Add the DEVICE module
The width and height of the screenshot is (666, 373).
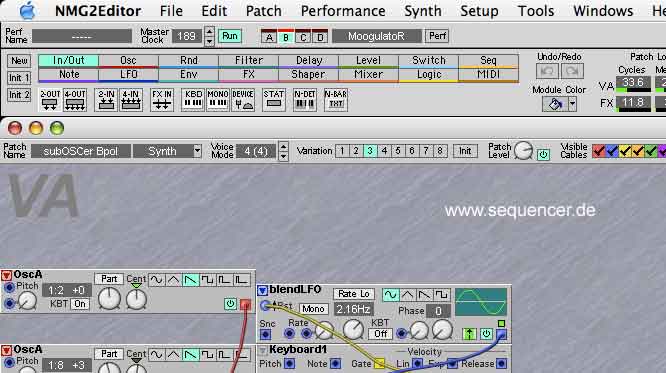[x=243, y=100]
